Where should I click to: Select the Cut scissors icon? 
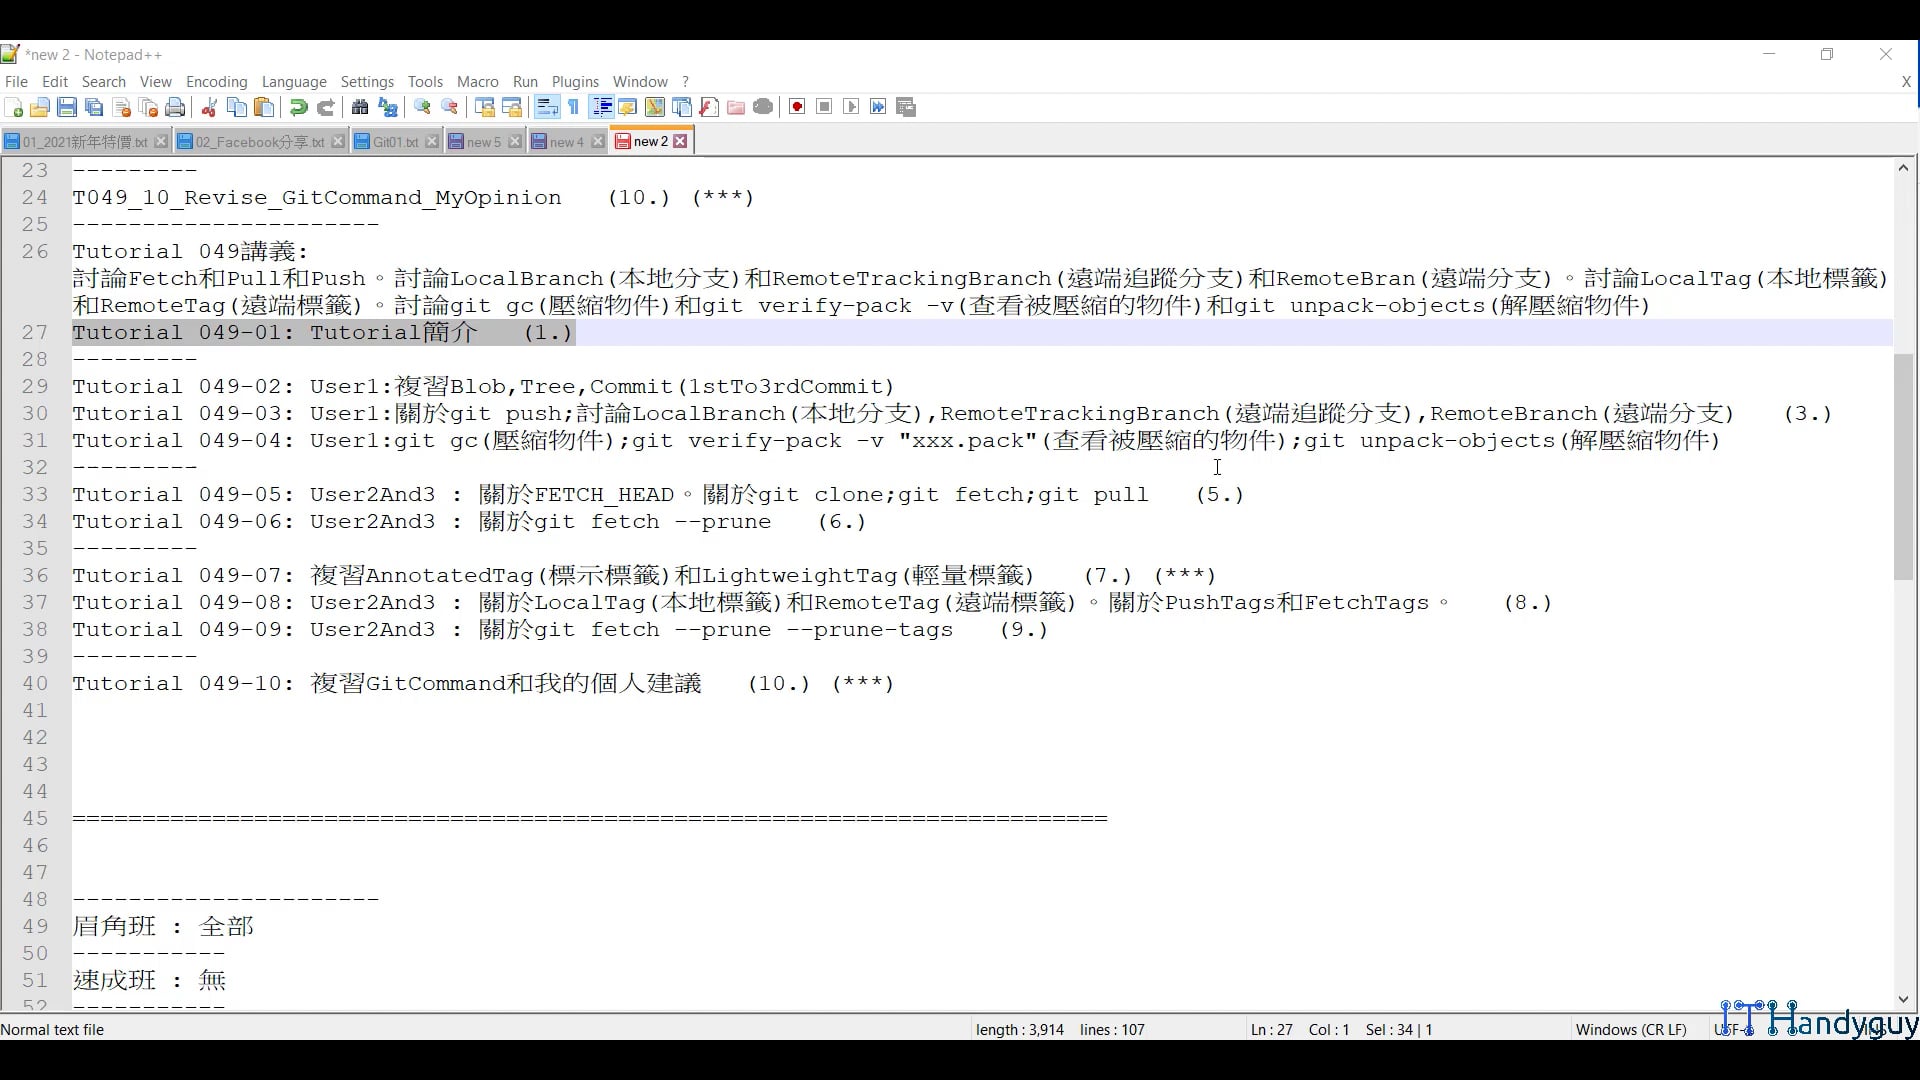[209, 107]
